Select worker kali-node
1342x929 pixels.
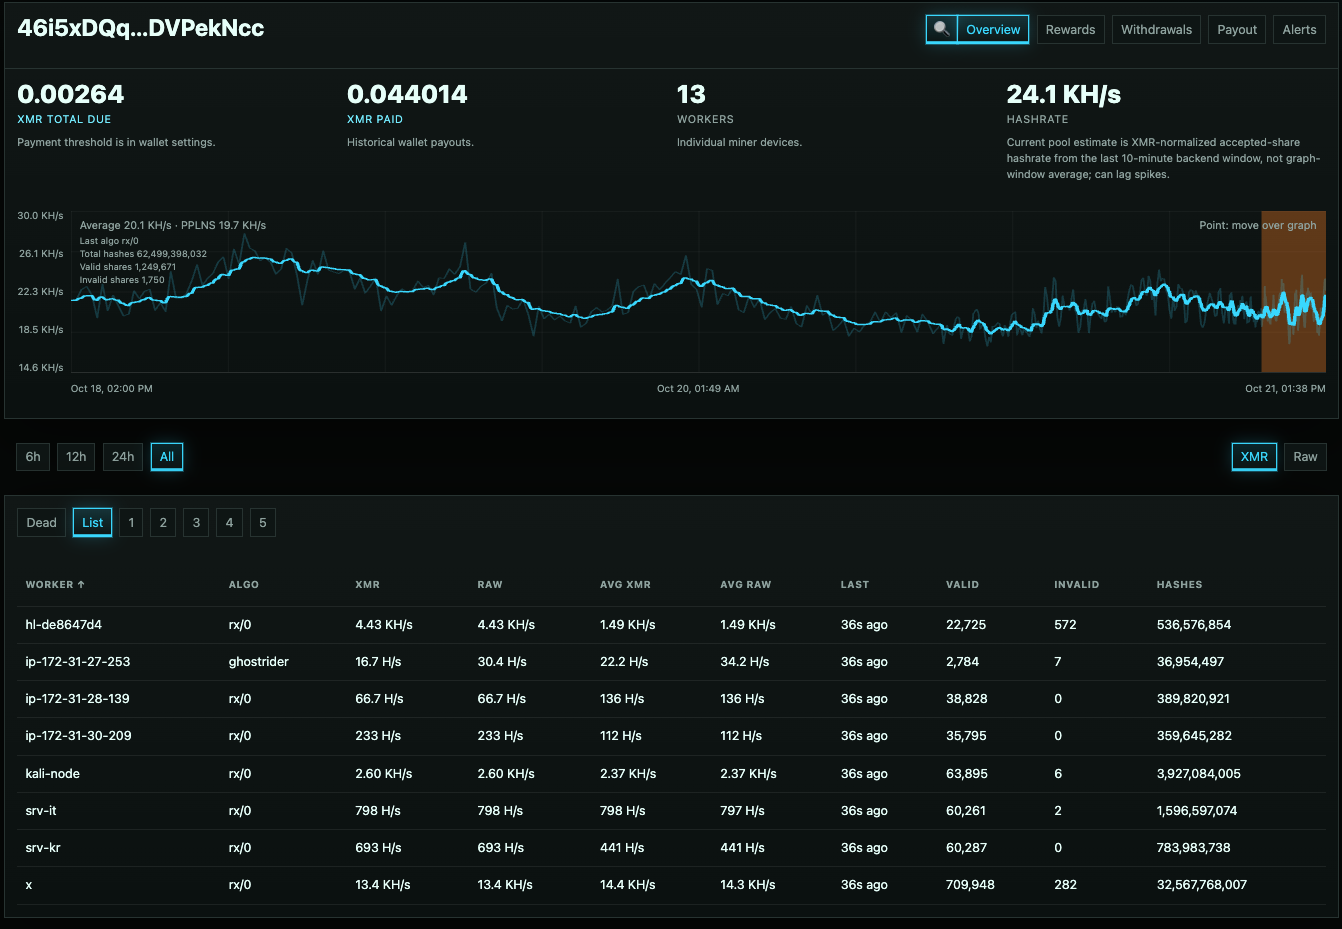pyautogui.click(x=53, y=774)
